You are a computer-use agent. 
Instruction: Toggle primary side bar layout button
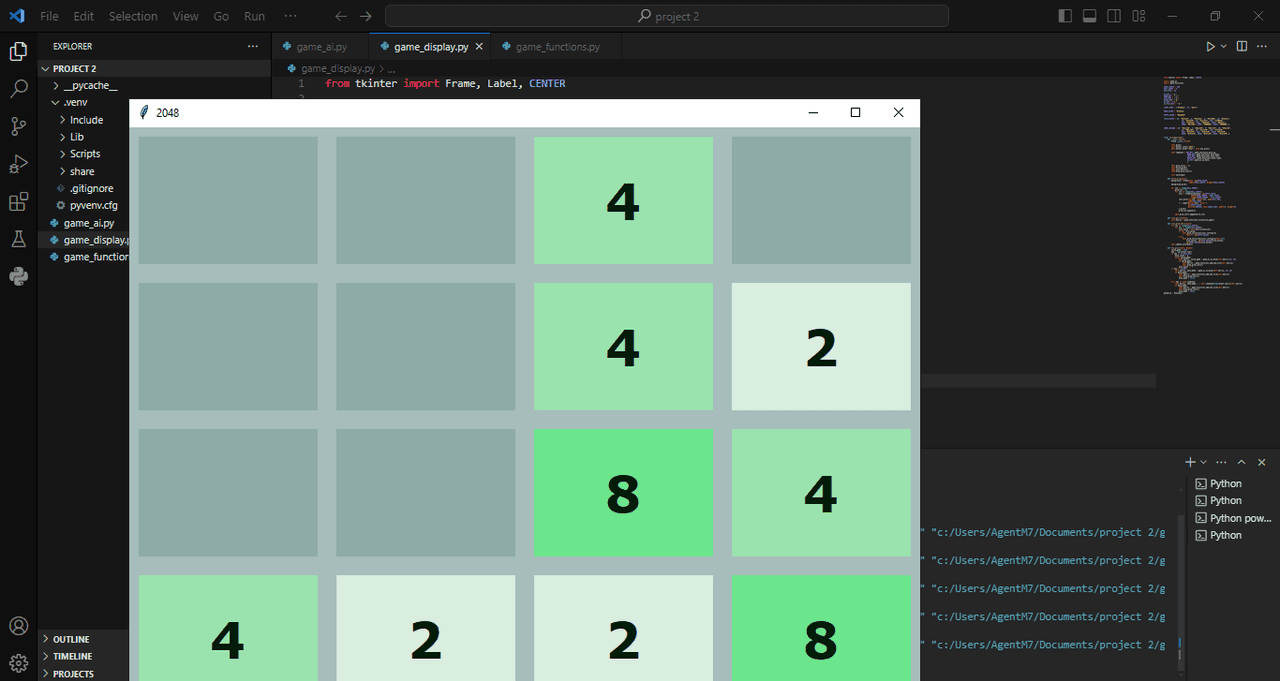(1065, 16)
